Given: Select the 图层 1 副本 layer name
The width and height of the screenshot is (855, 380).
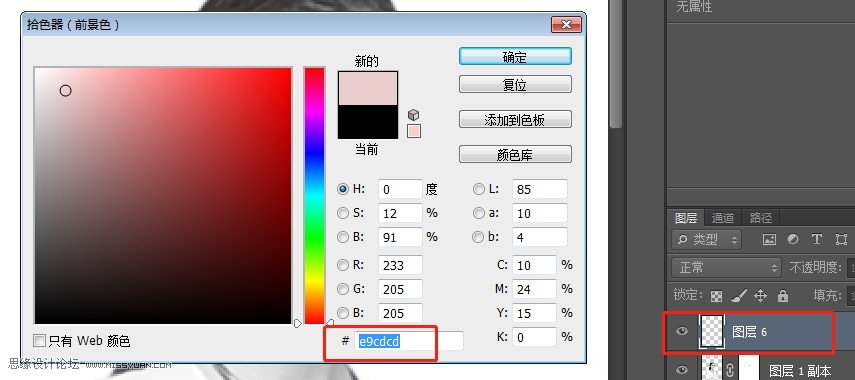Looking at the screenshot, I should (800, 371).
